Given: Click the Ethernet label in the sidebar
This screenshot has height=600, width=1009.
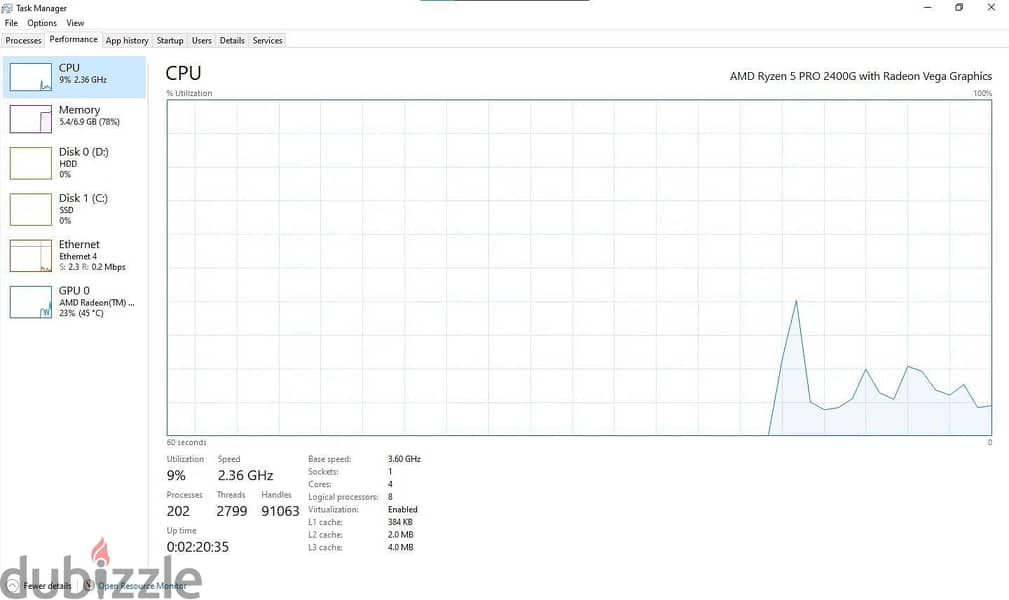Looking at the screenshot, I should click(79, 245).
